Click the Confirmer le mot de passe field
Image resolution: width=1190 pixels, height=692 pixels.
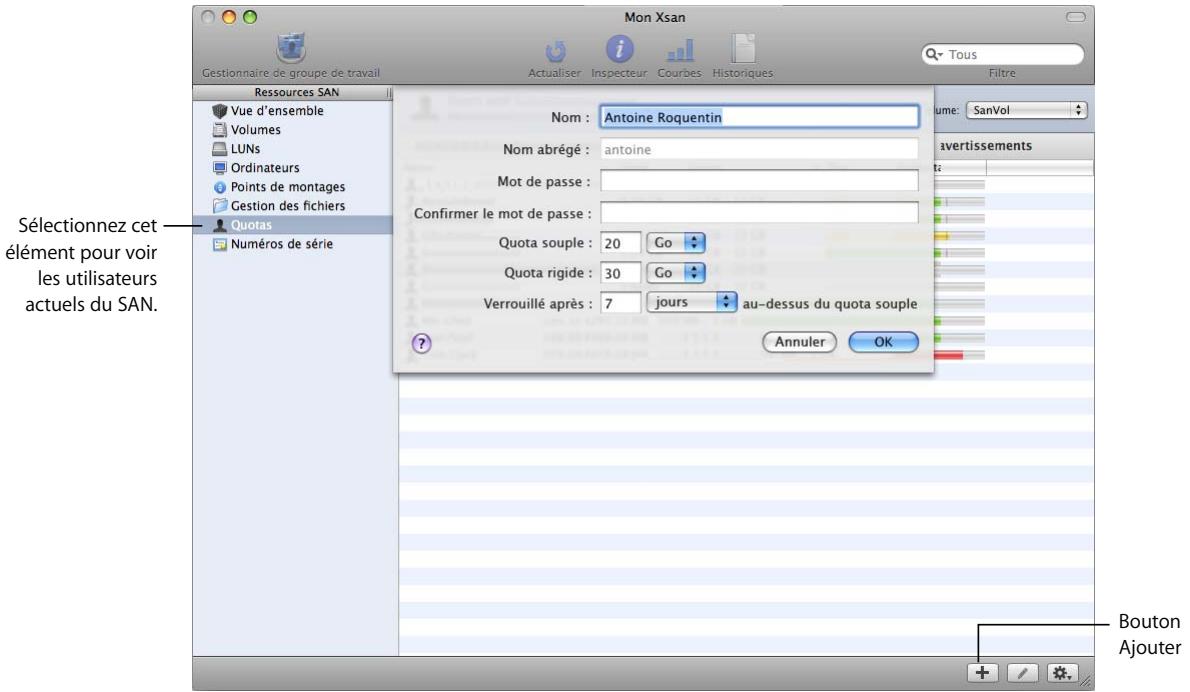(759, 212)
